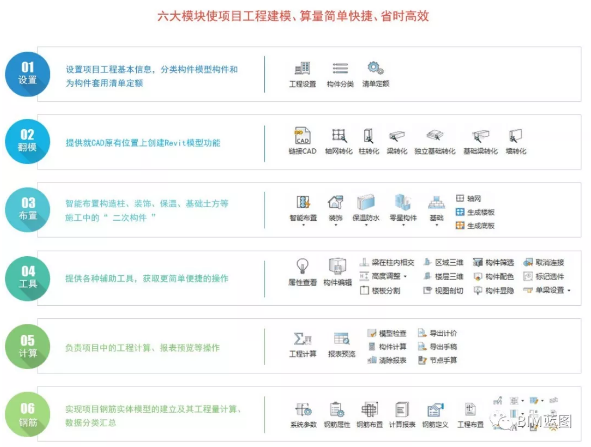
Task: Select 构件计算 component calculation
Action: [x=387, y=346]
